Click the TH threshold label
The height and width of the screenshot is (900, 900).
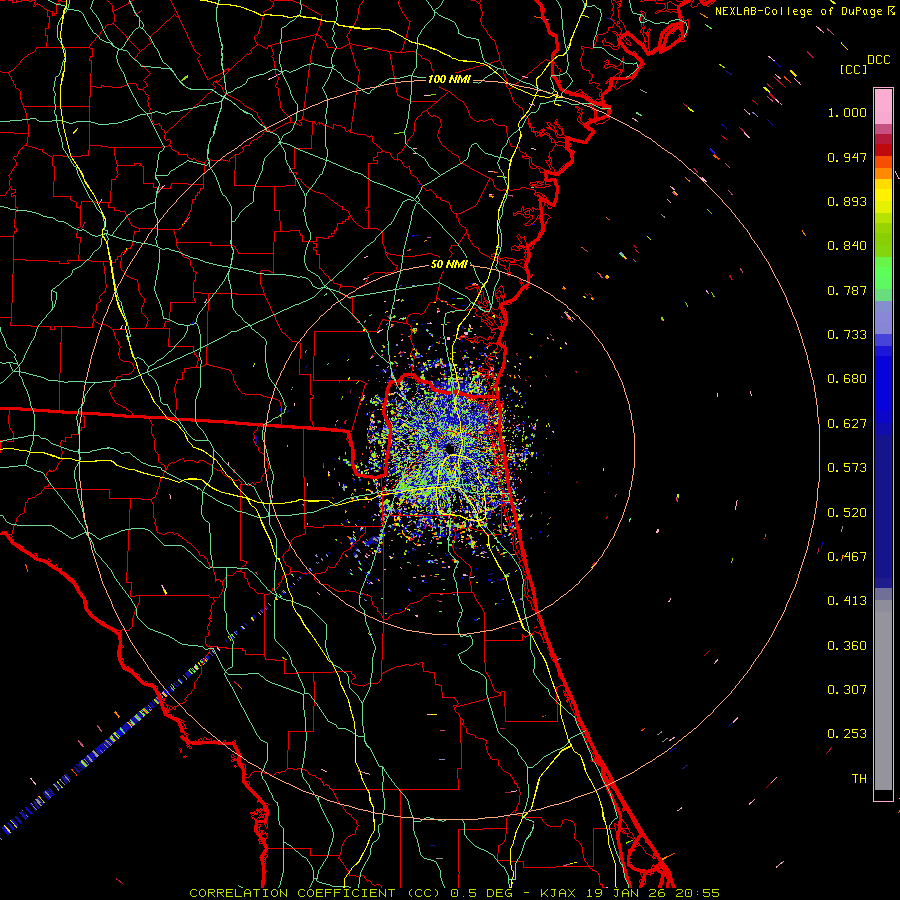click(x=859, y=779)
